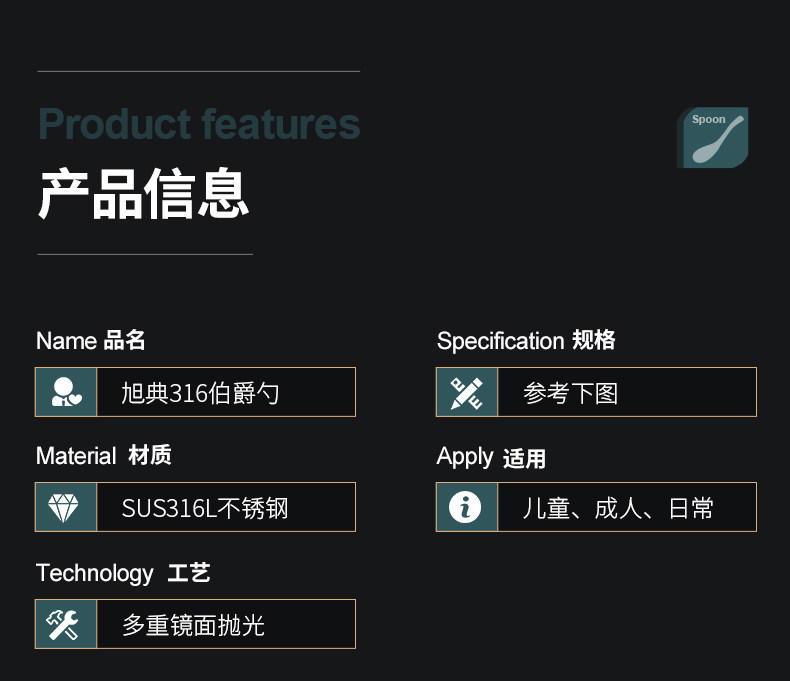Select the apply field reading 儿童、成人、日常

click(626, 507)
